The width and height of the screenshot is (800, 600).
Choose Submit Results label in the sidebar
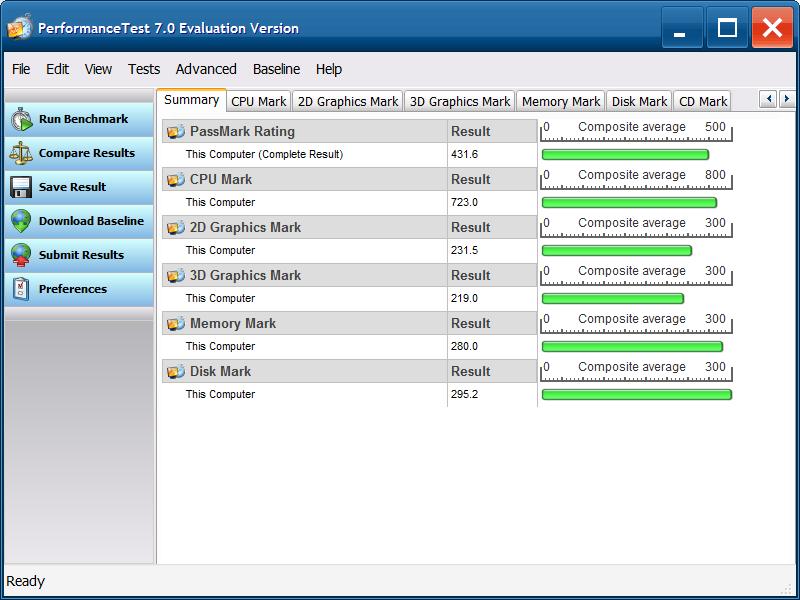tap(81, 255)
